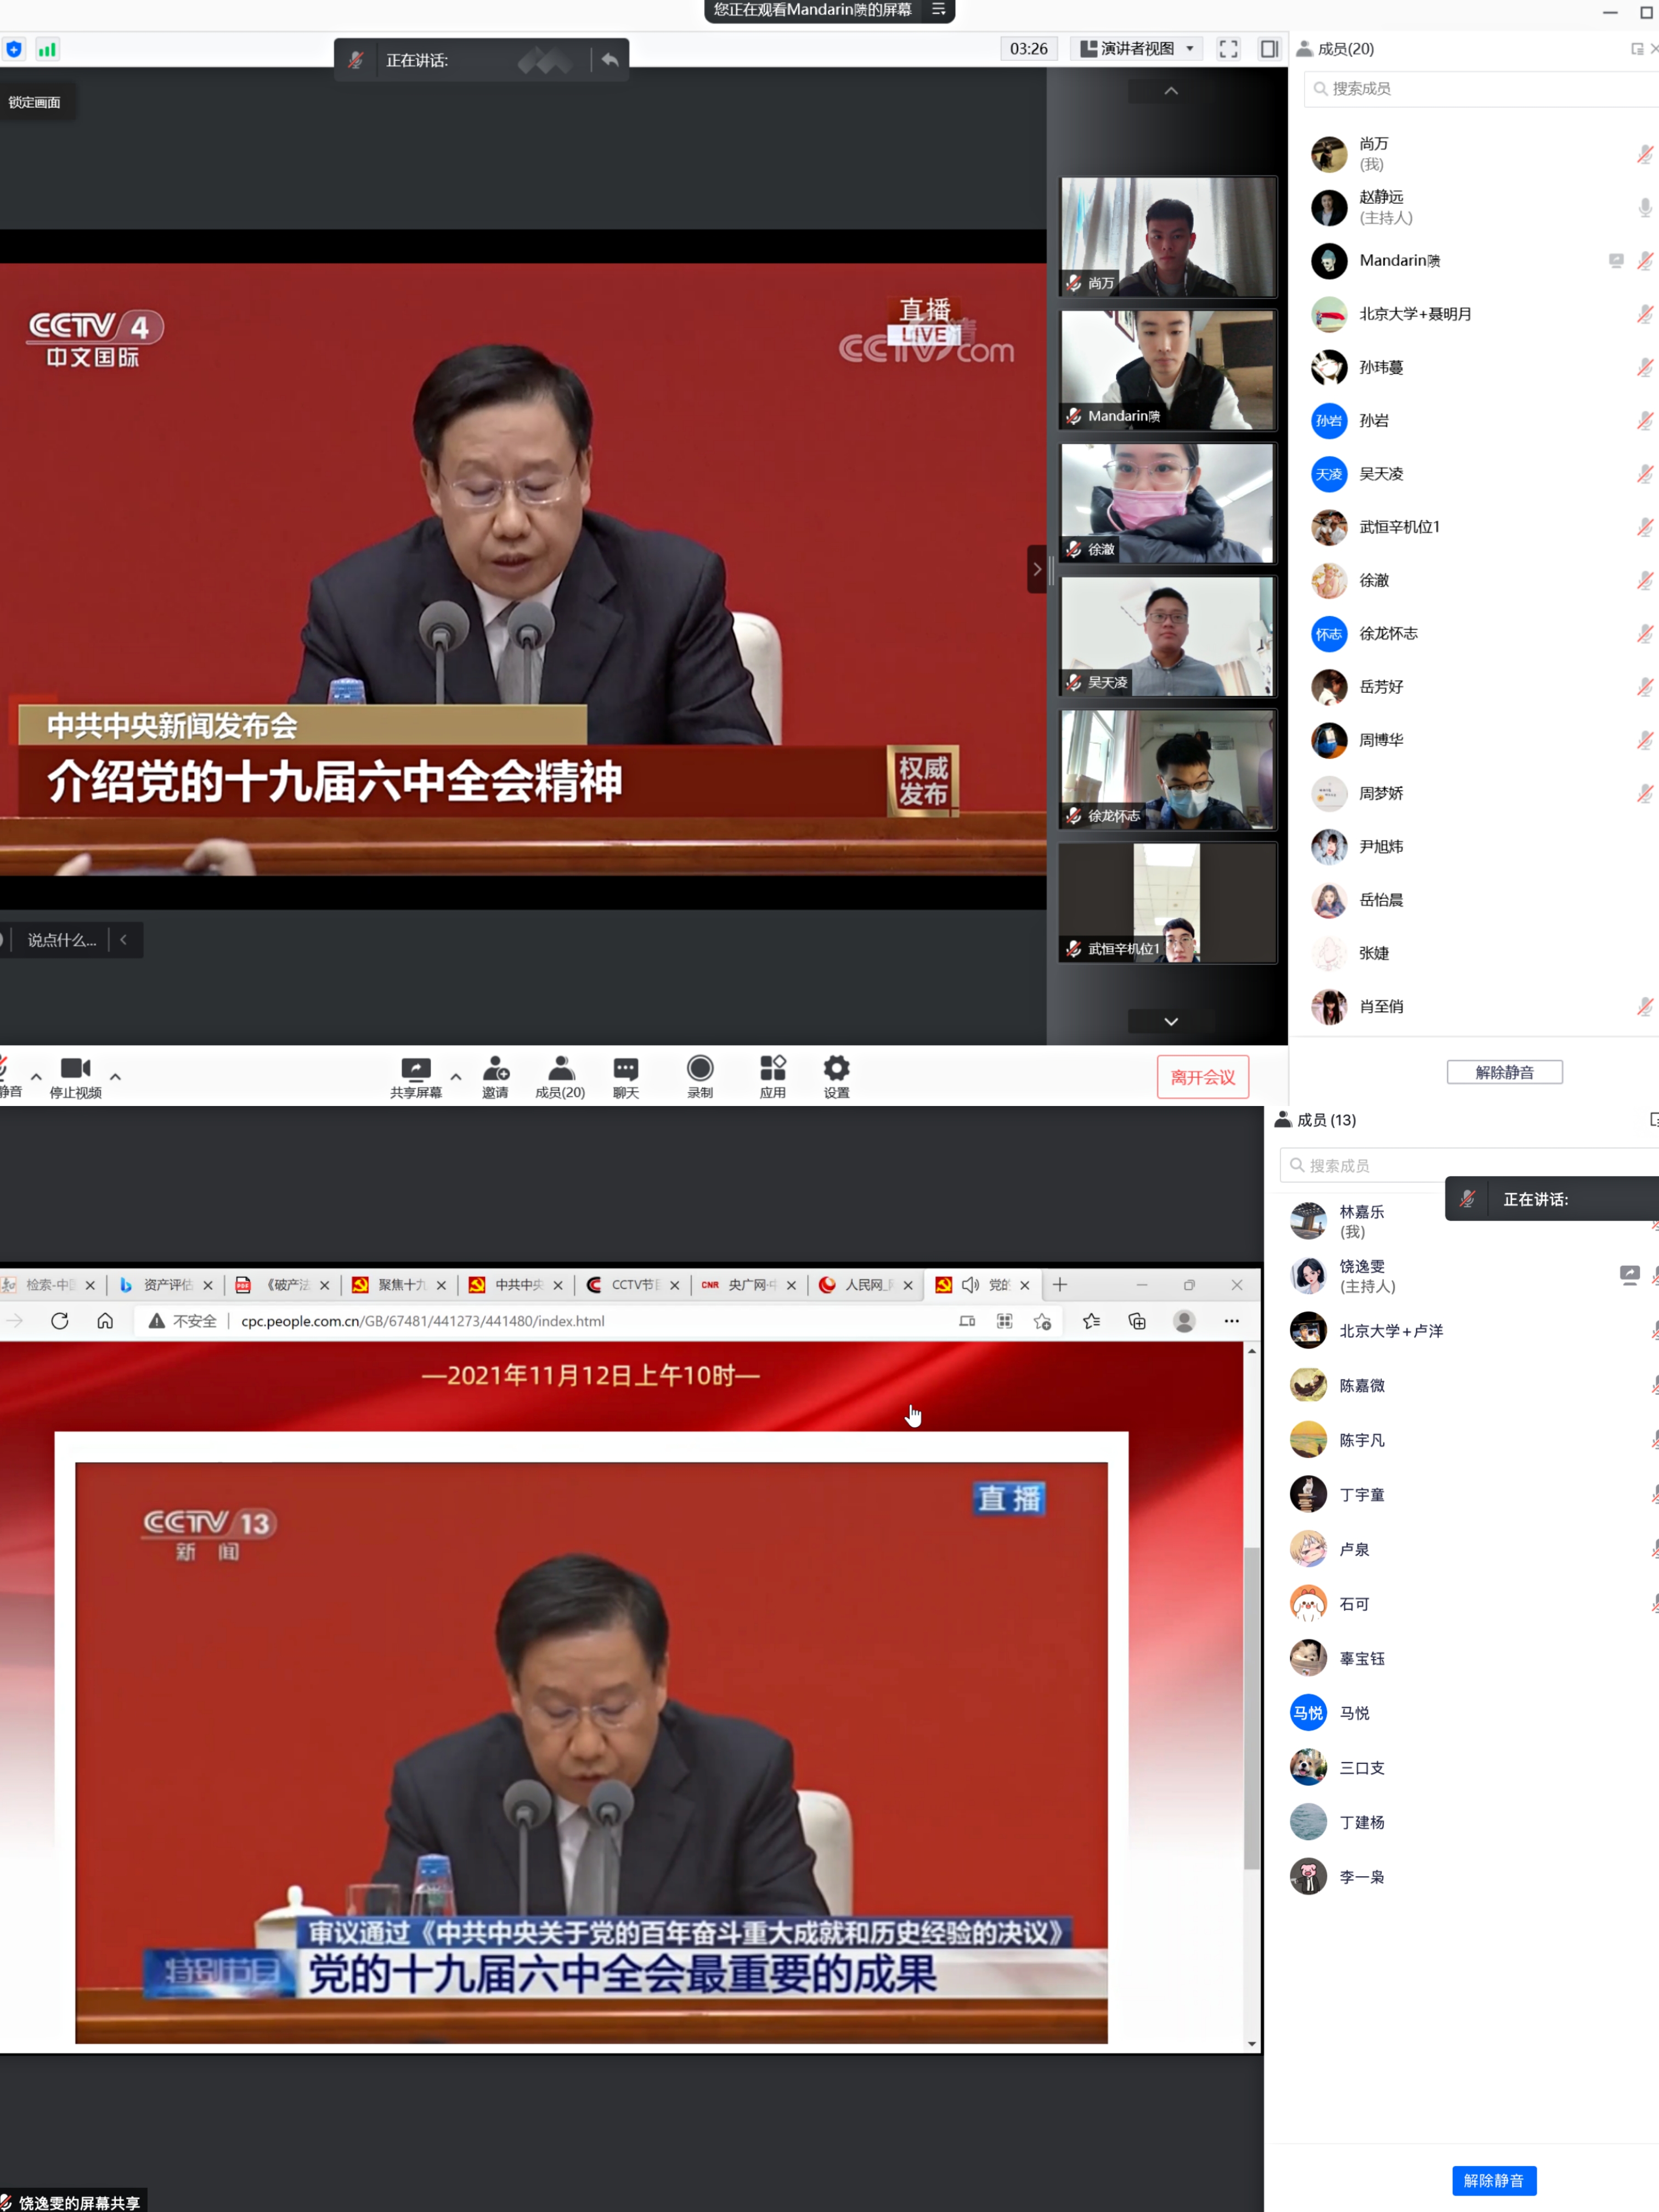Start recording with the record icon
Screen dimensions: 1659x2212
(x=700, y=1069)
